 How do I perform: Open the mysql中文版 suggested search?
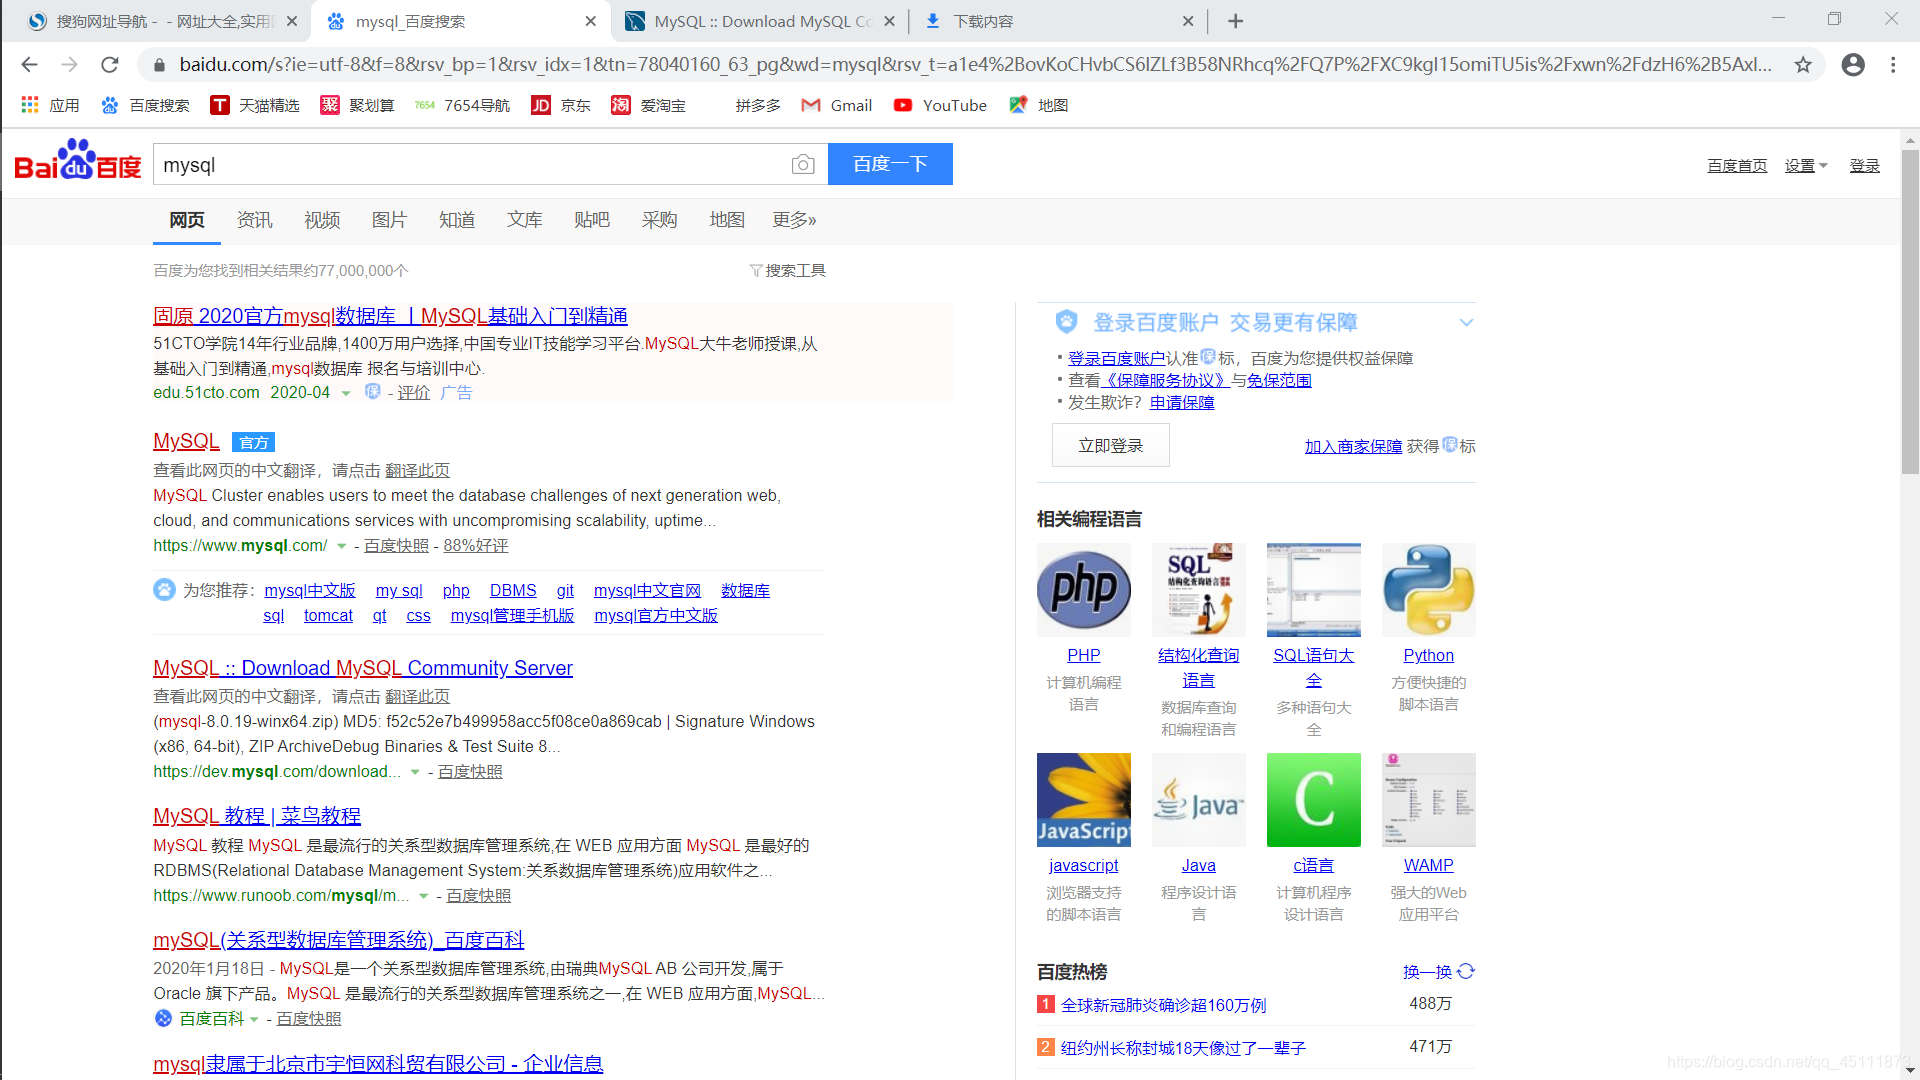310,591
